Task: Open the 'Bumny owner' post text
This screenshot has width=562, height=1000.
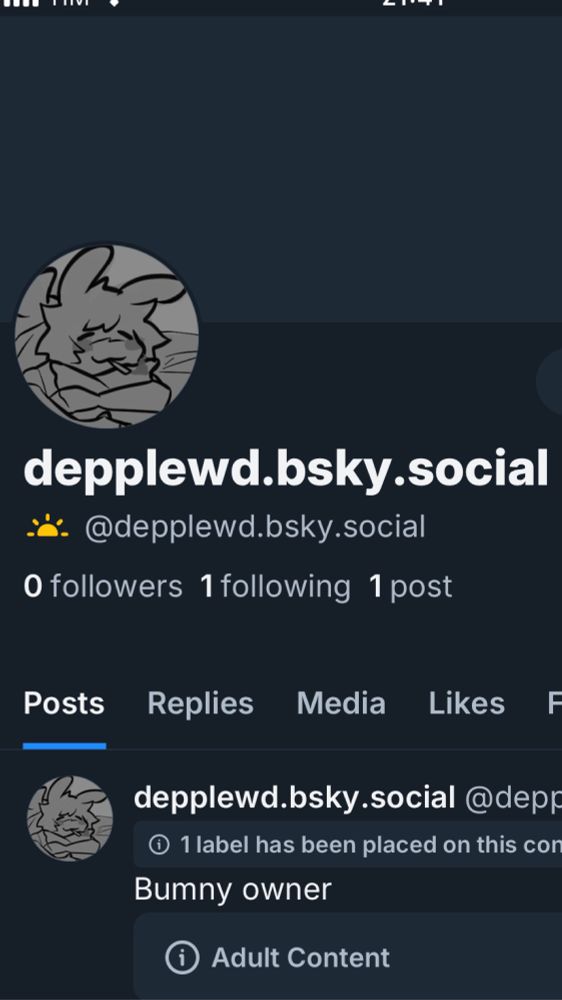Action: [233, 889]
